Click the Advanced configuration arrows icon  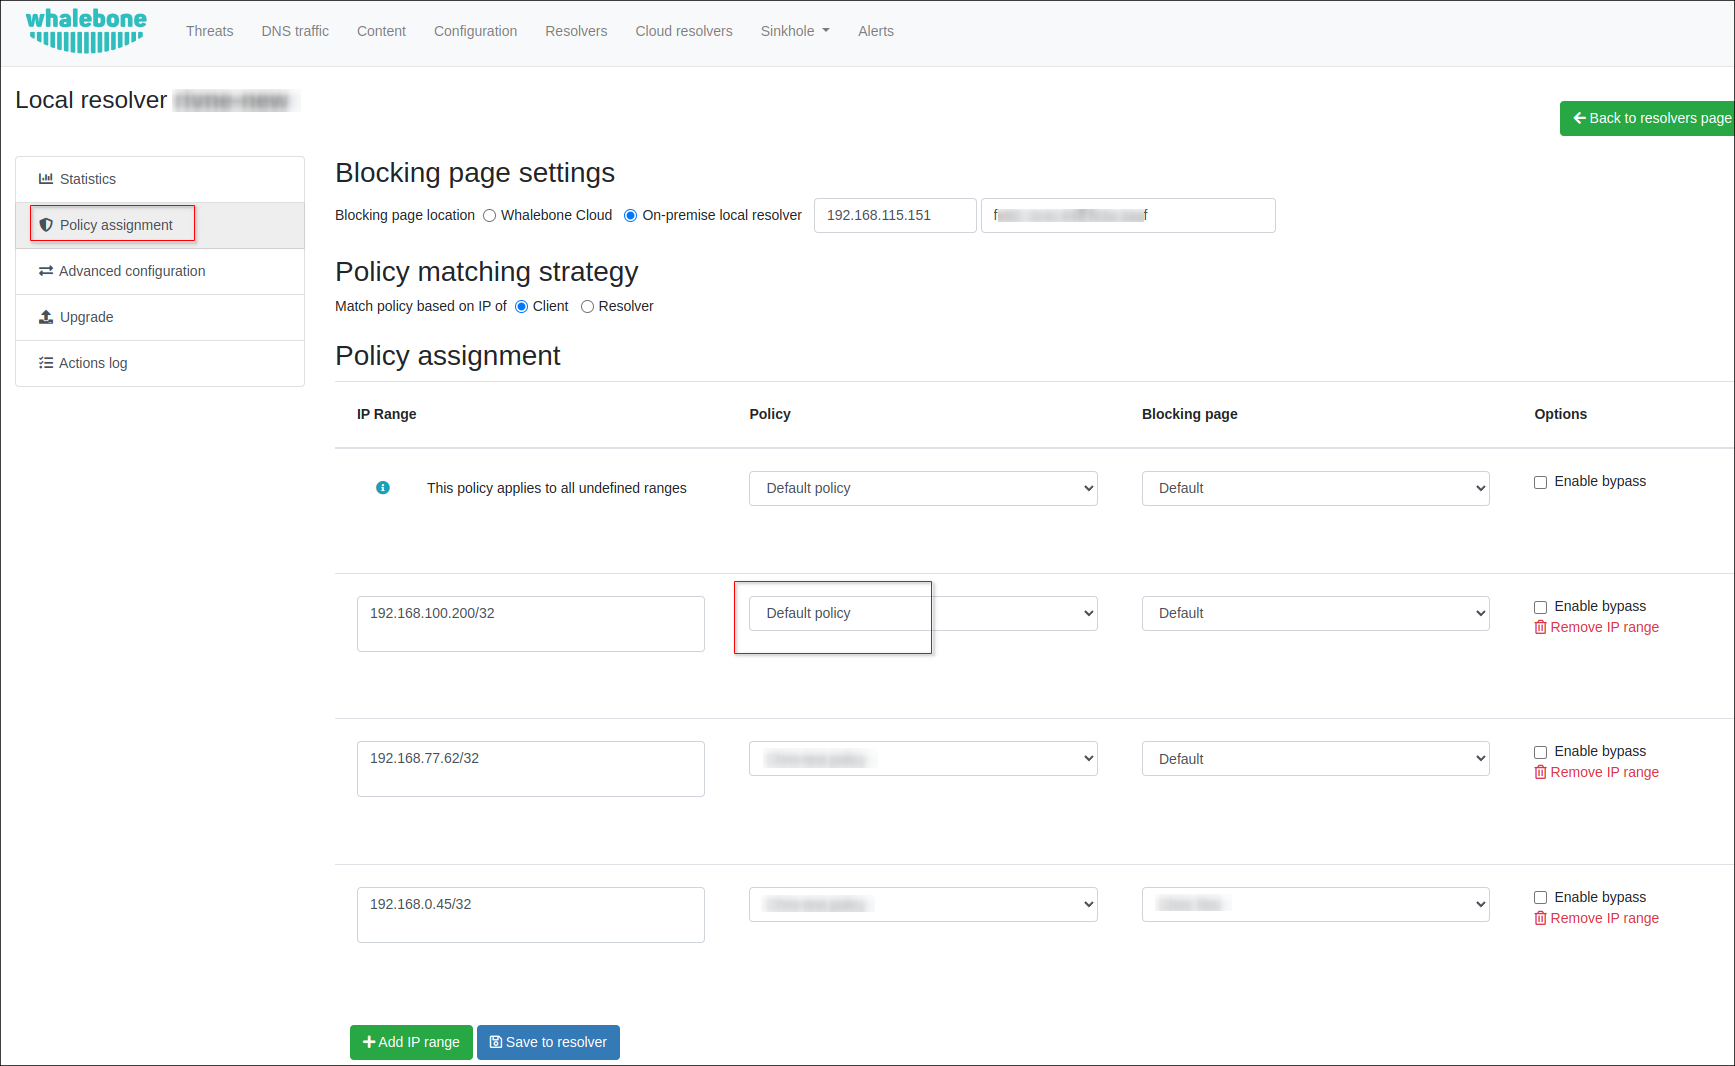[x=45, y=271]
